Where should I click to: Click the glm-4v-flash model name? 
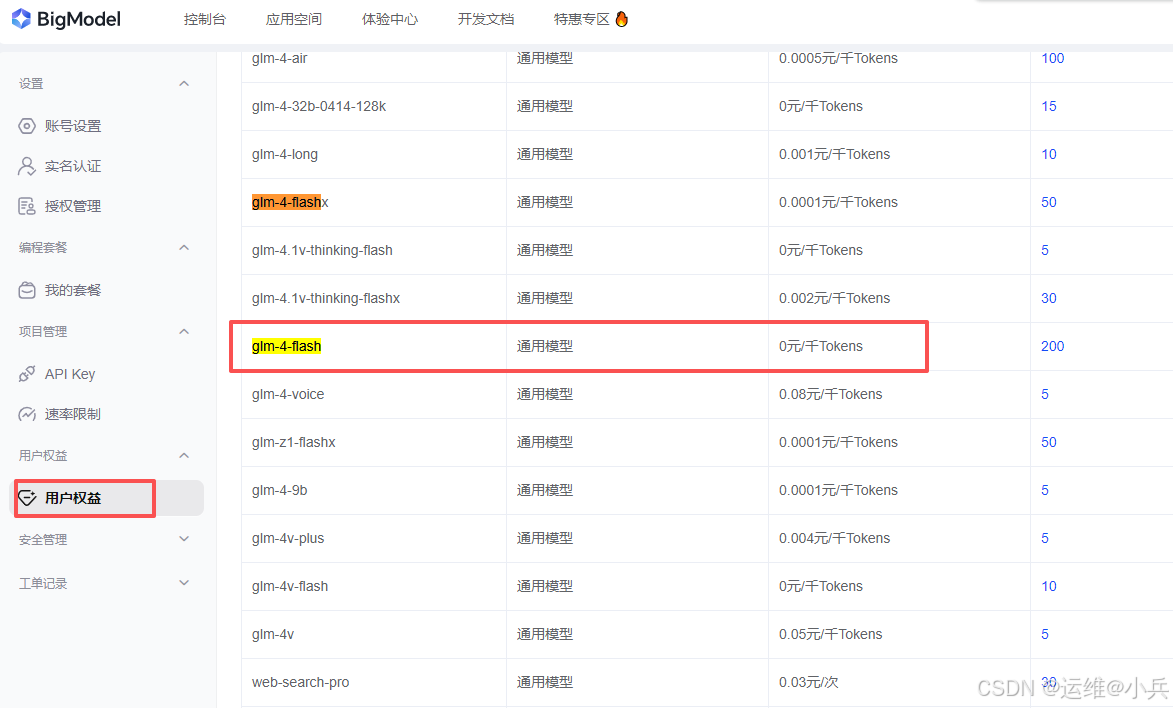click(290, 586)
